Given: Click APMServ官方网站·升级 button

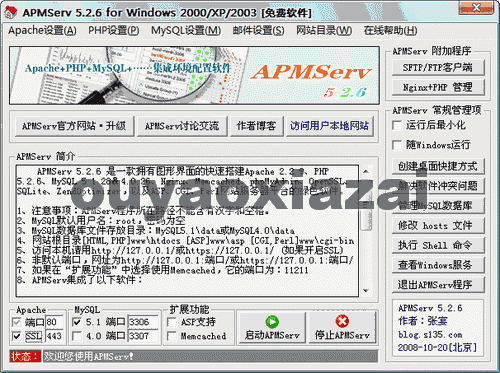Looking at the screenshot, I should 74,126.
